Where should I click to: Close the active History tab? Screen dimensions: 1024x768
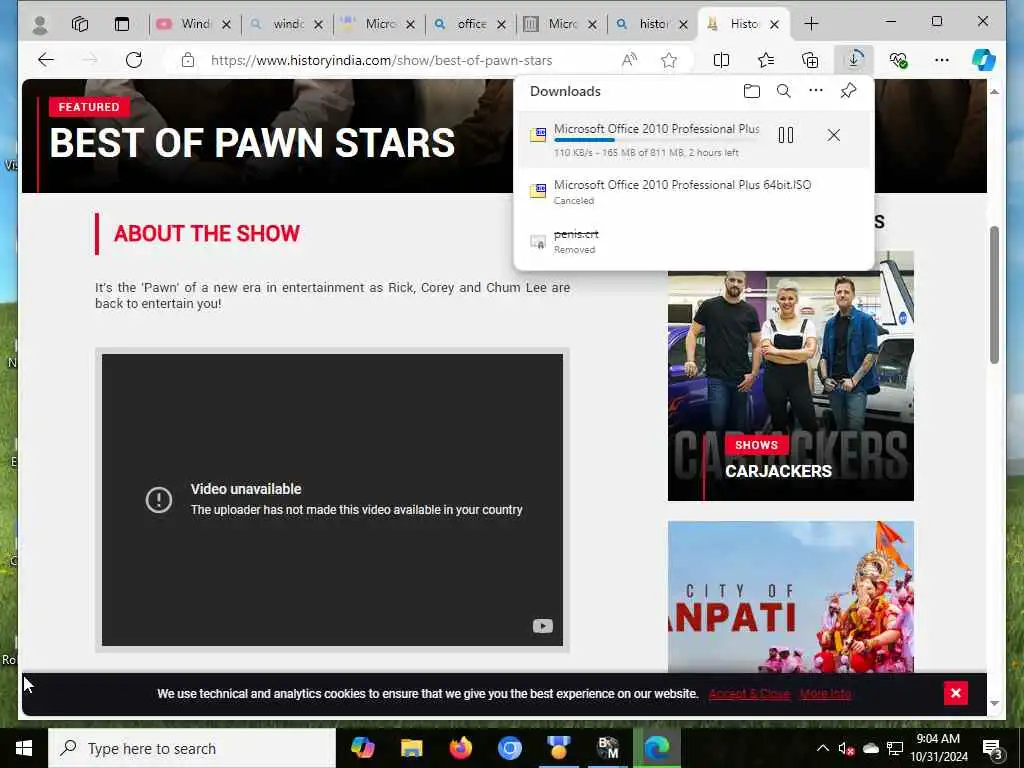coord(774,24)
